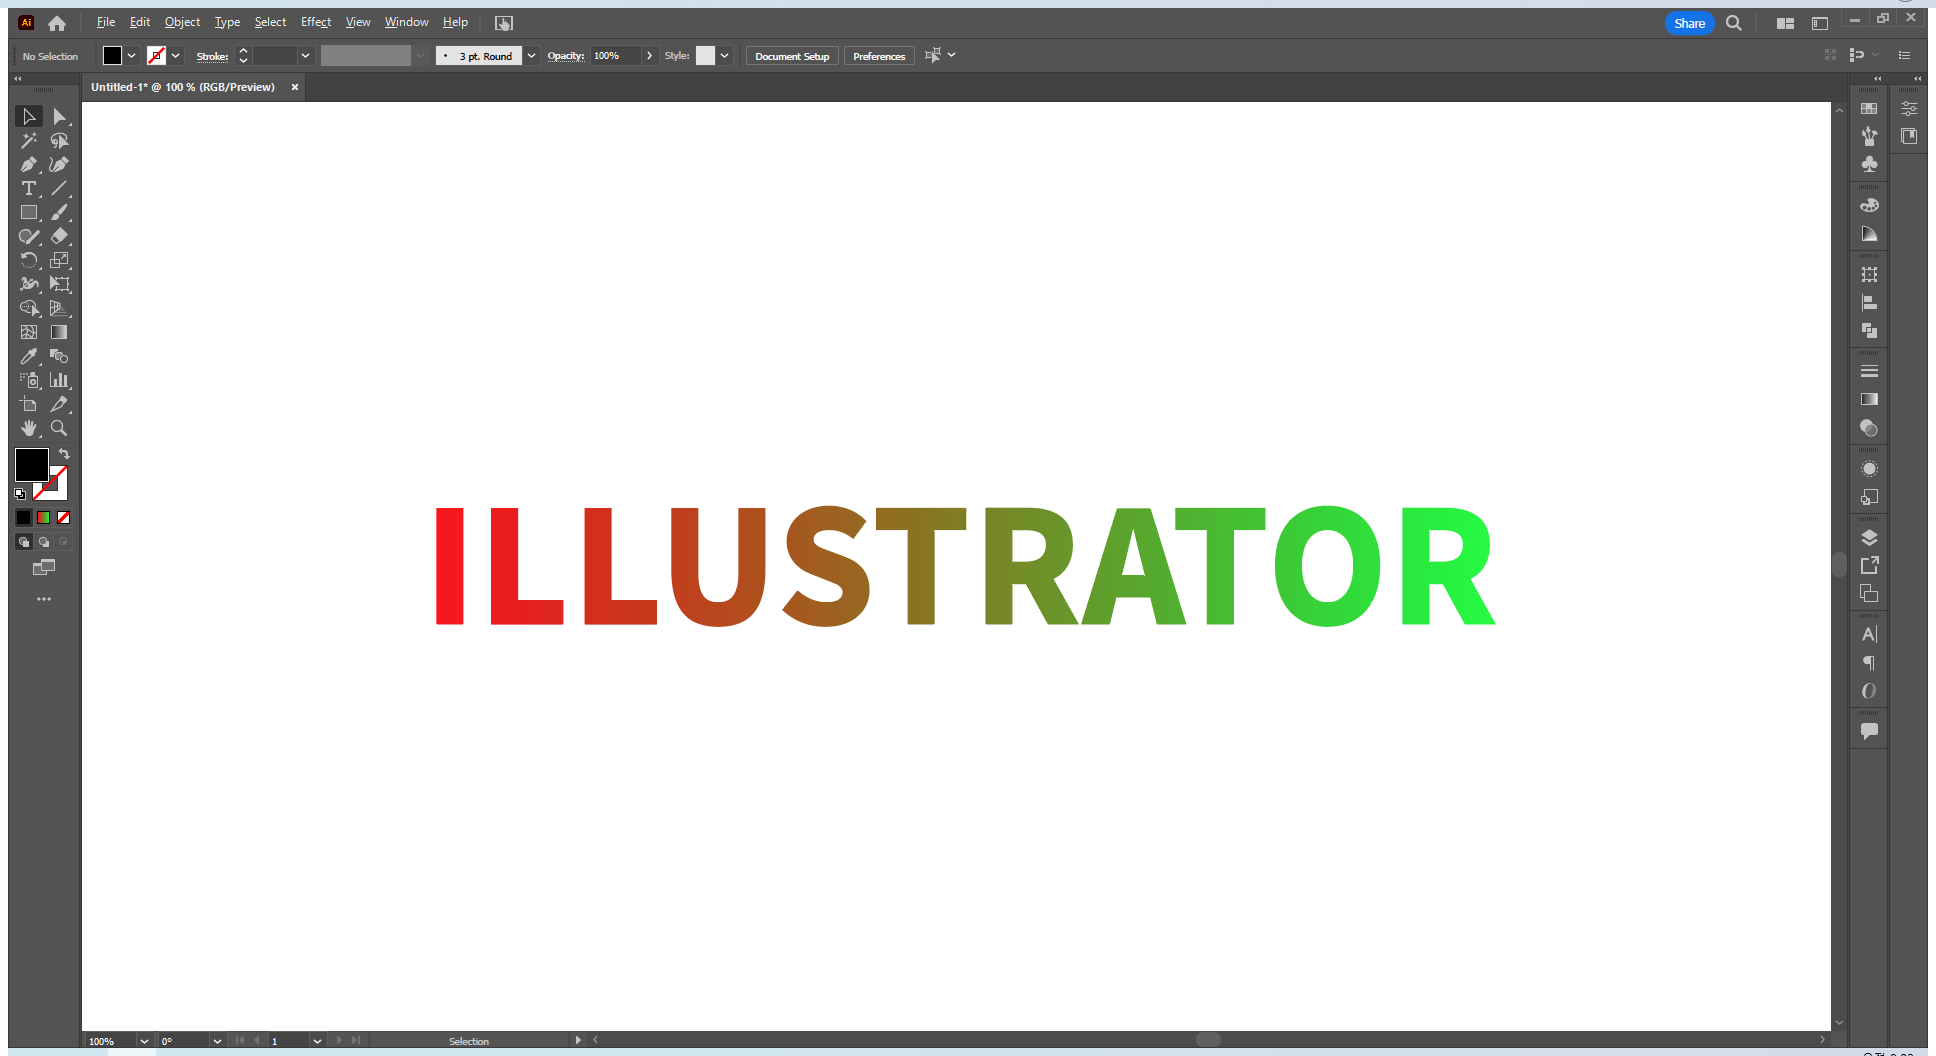
Task: Open Document Setup
Action: [x=792, y=56]
